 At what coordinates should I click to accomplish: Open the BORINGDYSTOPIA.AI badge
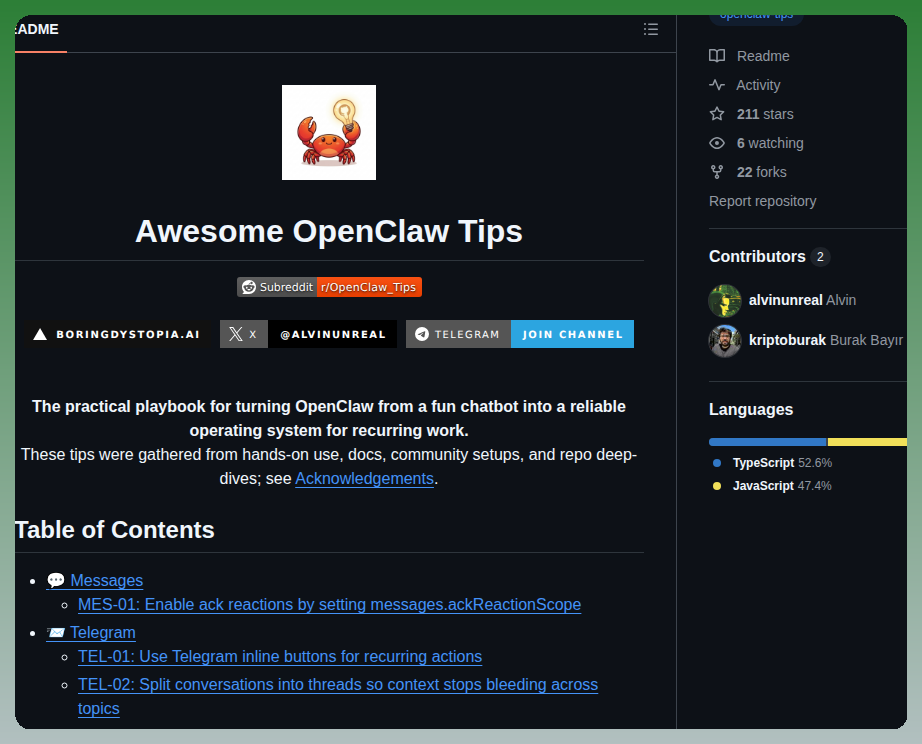[x=117, y=334]
